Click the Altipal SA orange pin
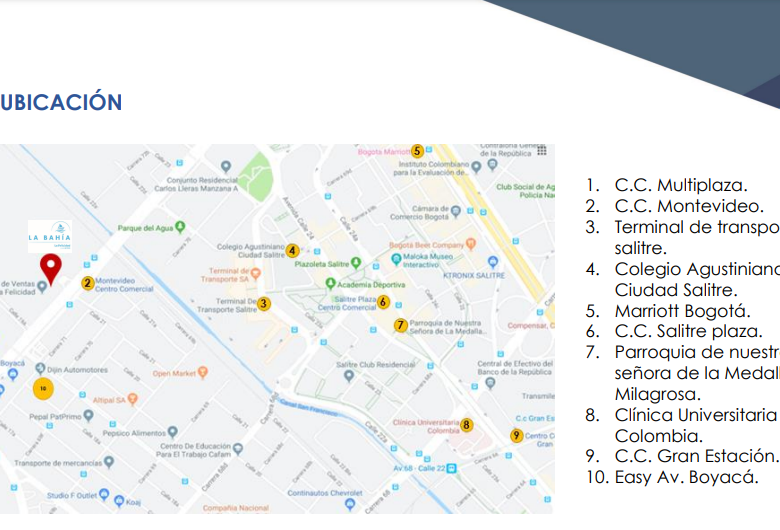 132,399
